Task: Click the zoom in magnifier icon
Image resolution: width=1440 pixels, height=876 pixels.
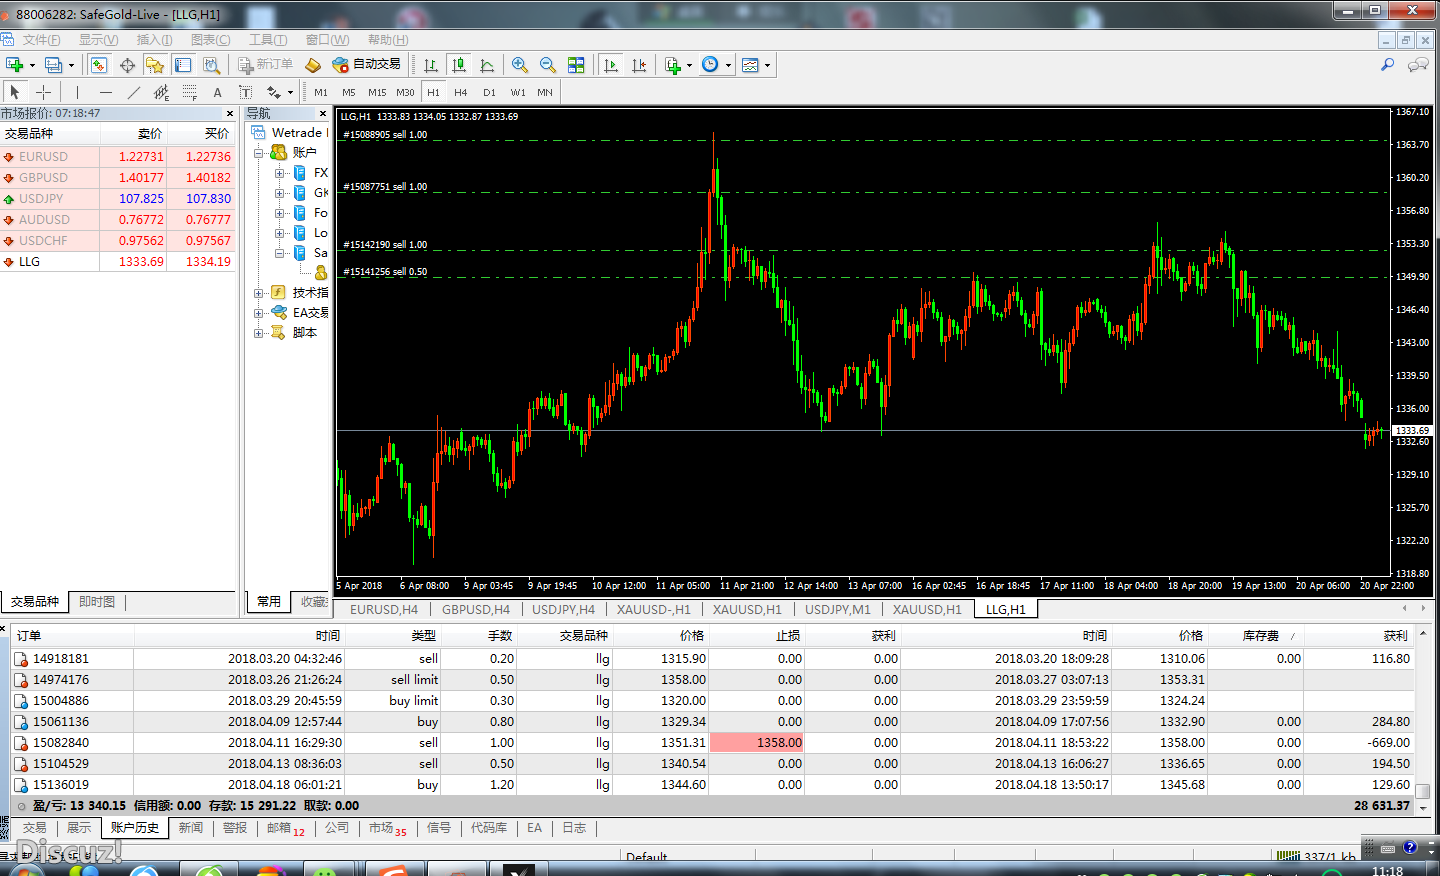Action: [520, 65]
